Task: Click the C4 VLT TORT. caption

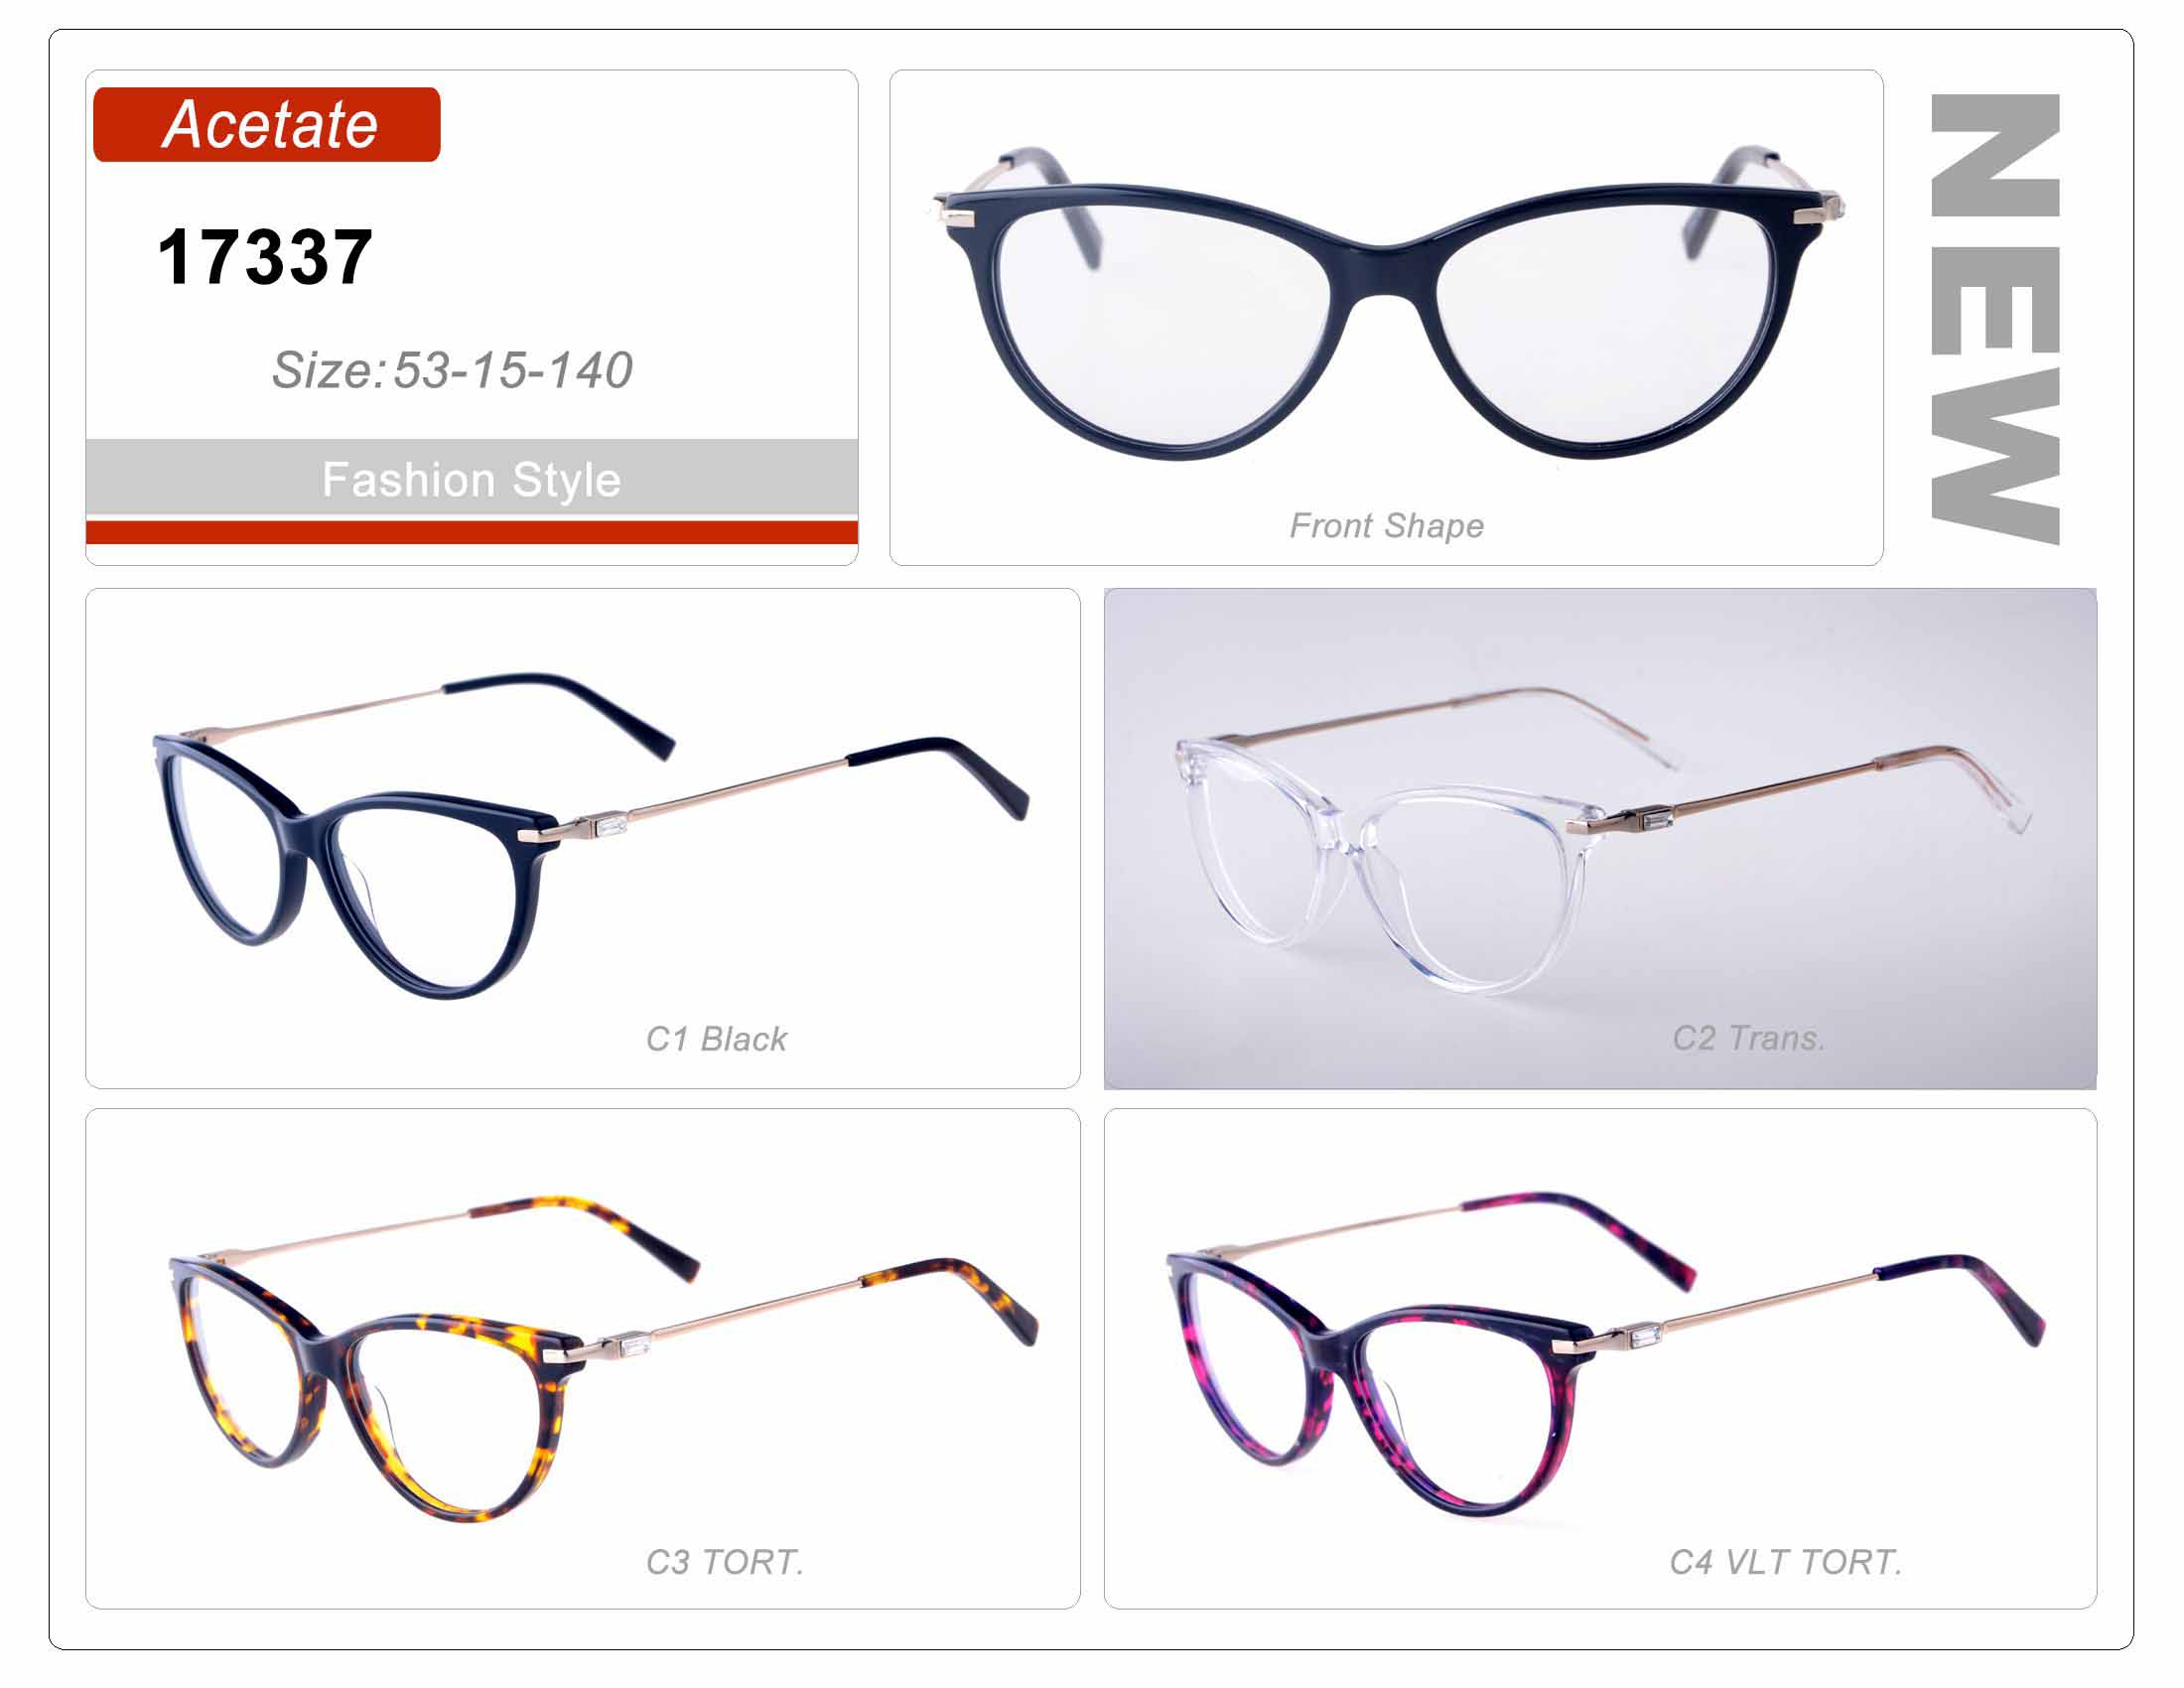Action: (x=1785, y=1562)
